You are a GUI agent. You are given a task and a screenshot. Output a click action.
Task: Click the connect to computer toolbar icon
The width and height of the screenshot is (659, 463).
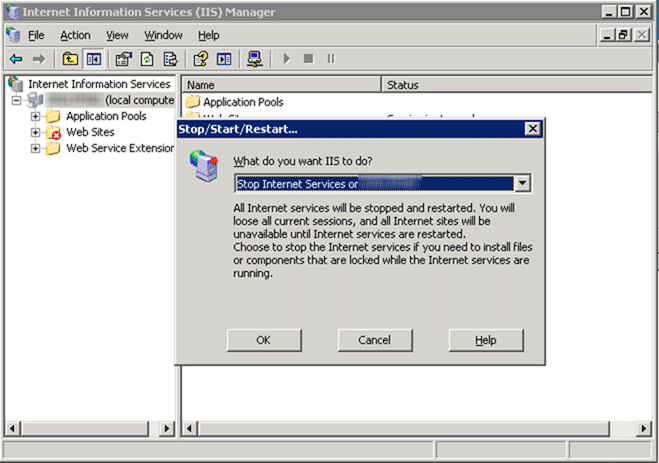point(255,59)
